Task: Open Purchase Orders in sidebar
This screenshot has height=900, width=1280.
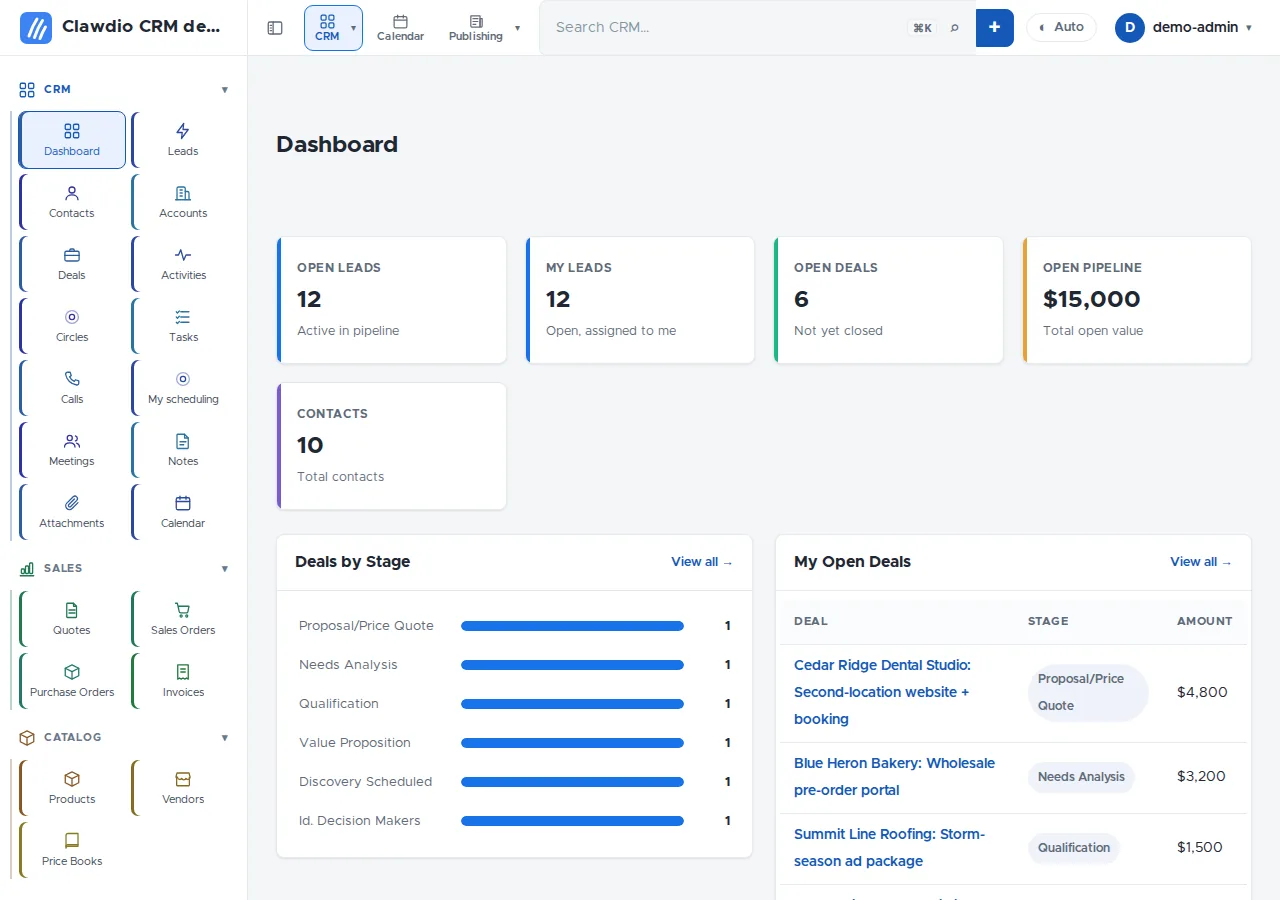Action: 72,681
